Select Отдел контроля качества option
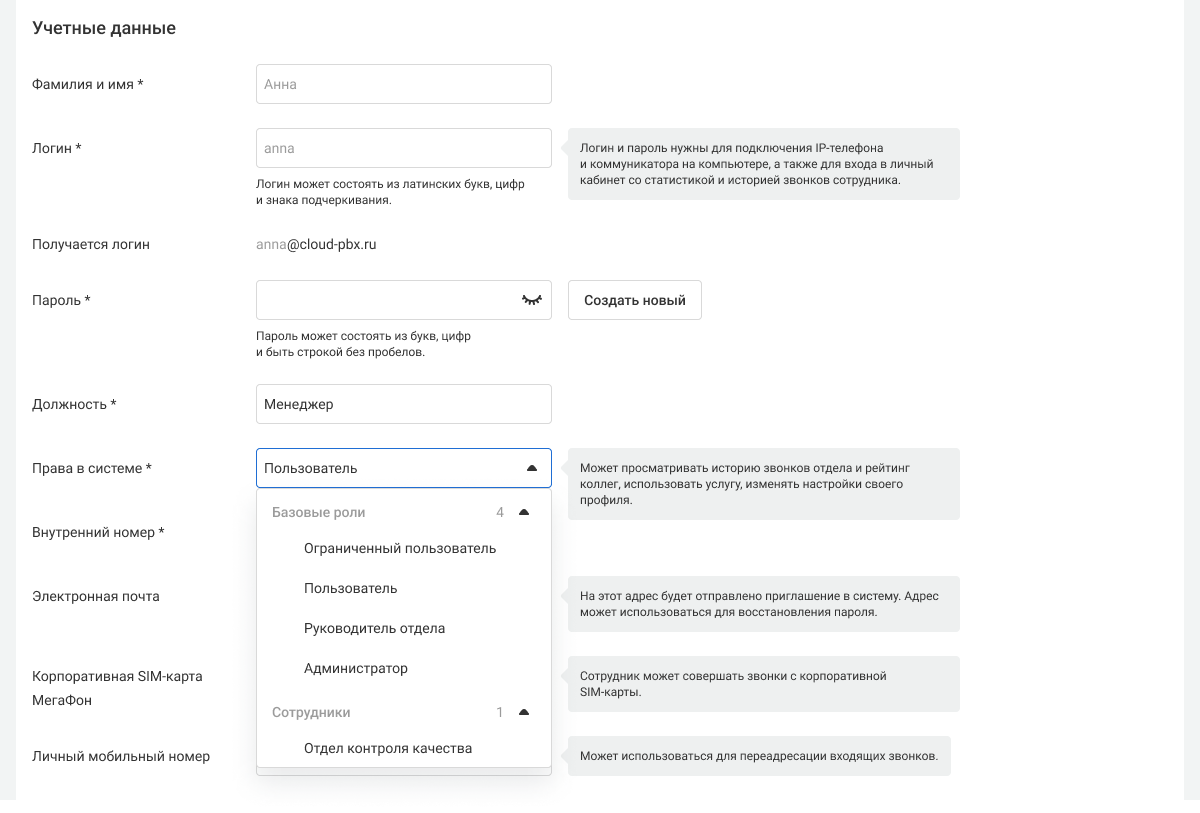The height and width of the screenshot is (813, 1200). pyautogui.click(x=388, y=748)
